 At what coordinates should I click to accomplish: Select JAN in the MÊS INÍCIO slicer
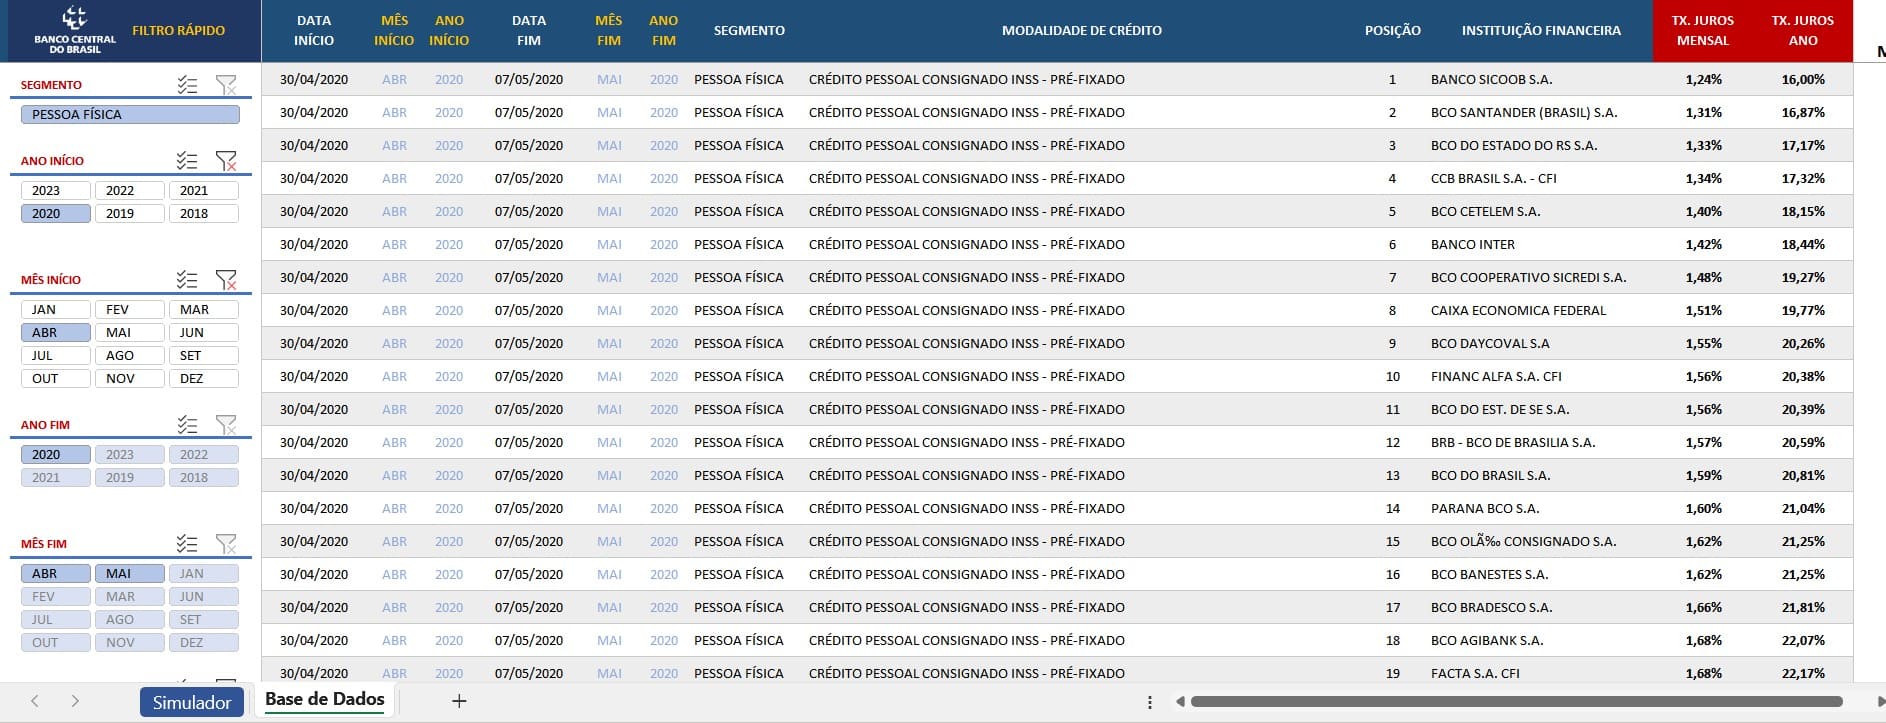tap(56, 309)
